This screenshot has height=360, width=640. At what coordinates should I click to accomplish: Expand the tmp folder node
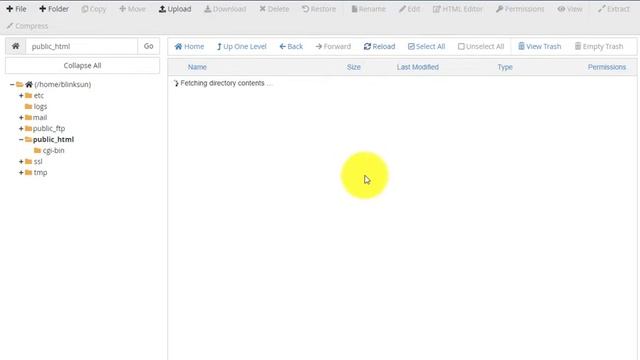pos(21,173)
